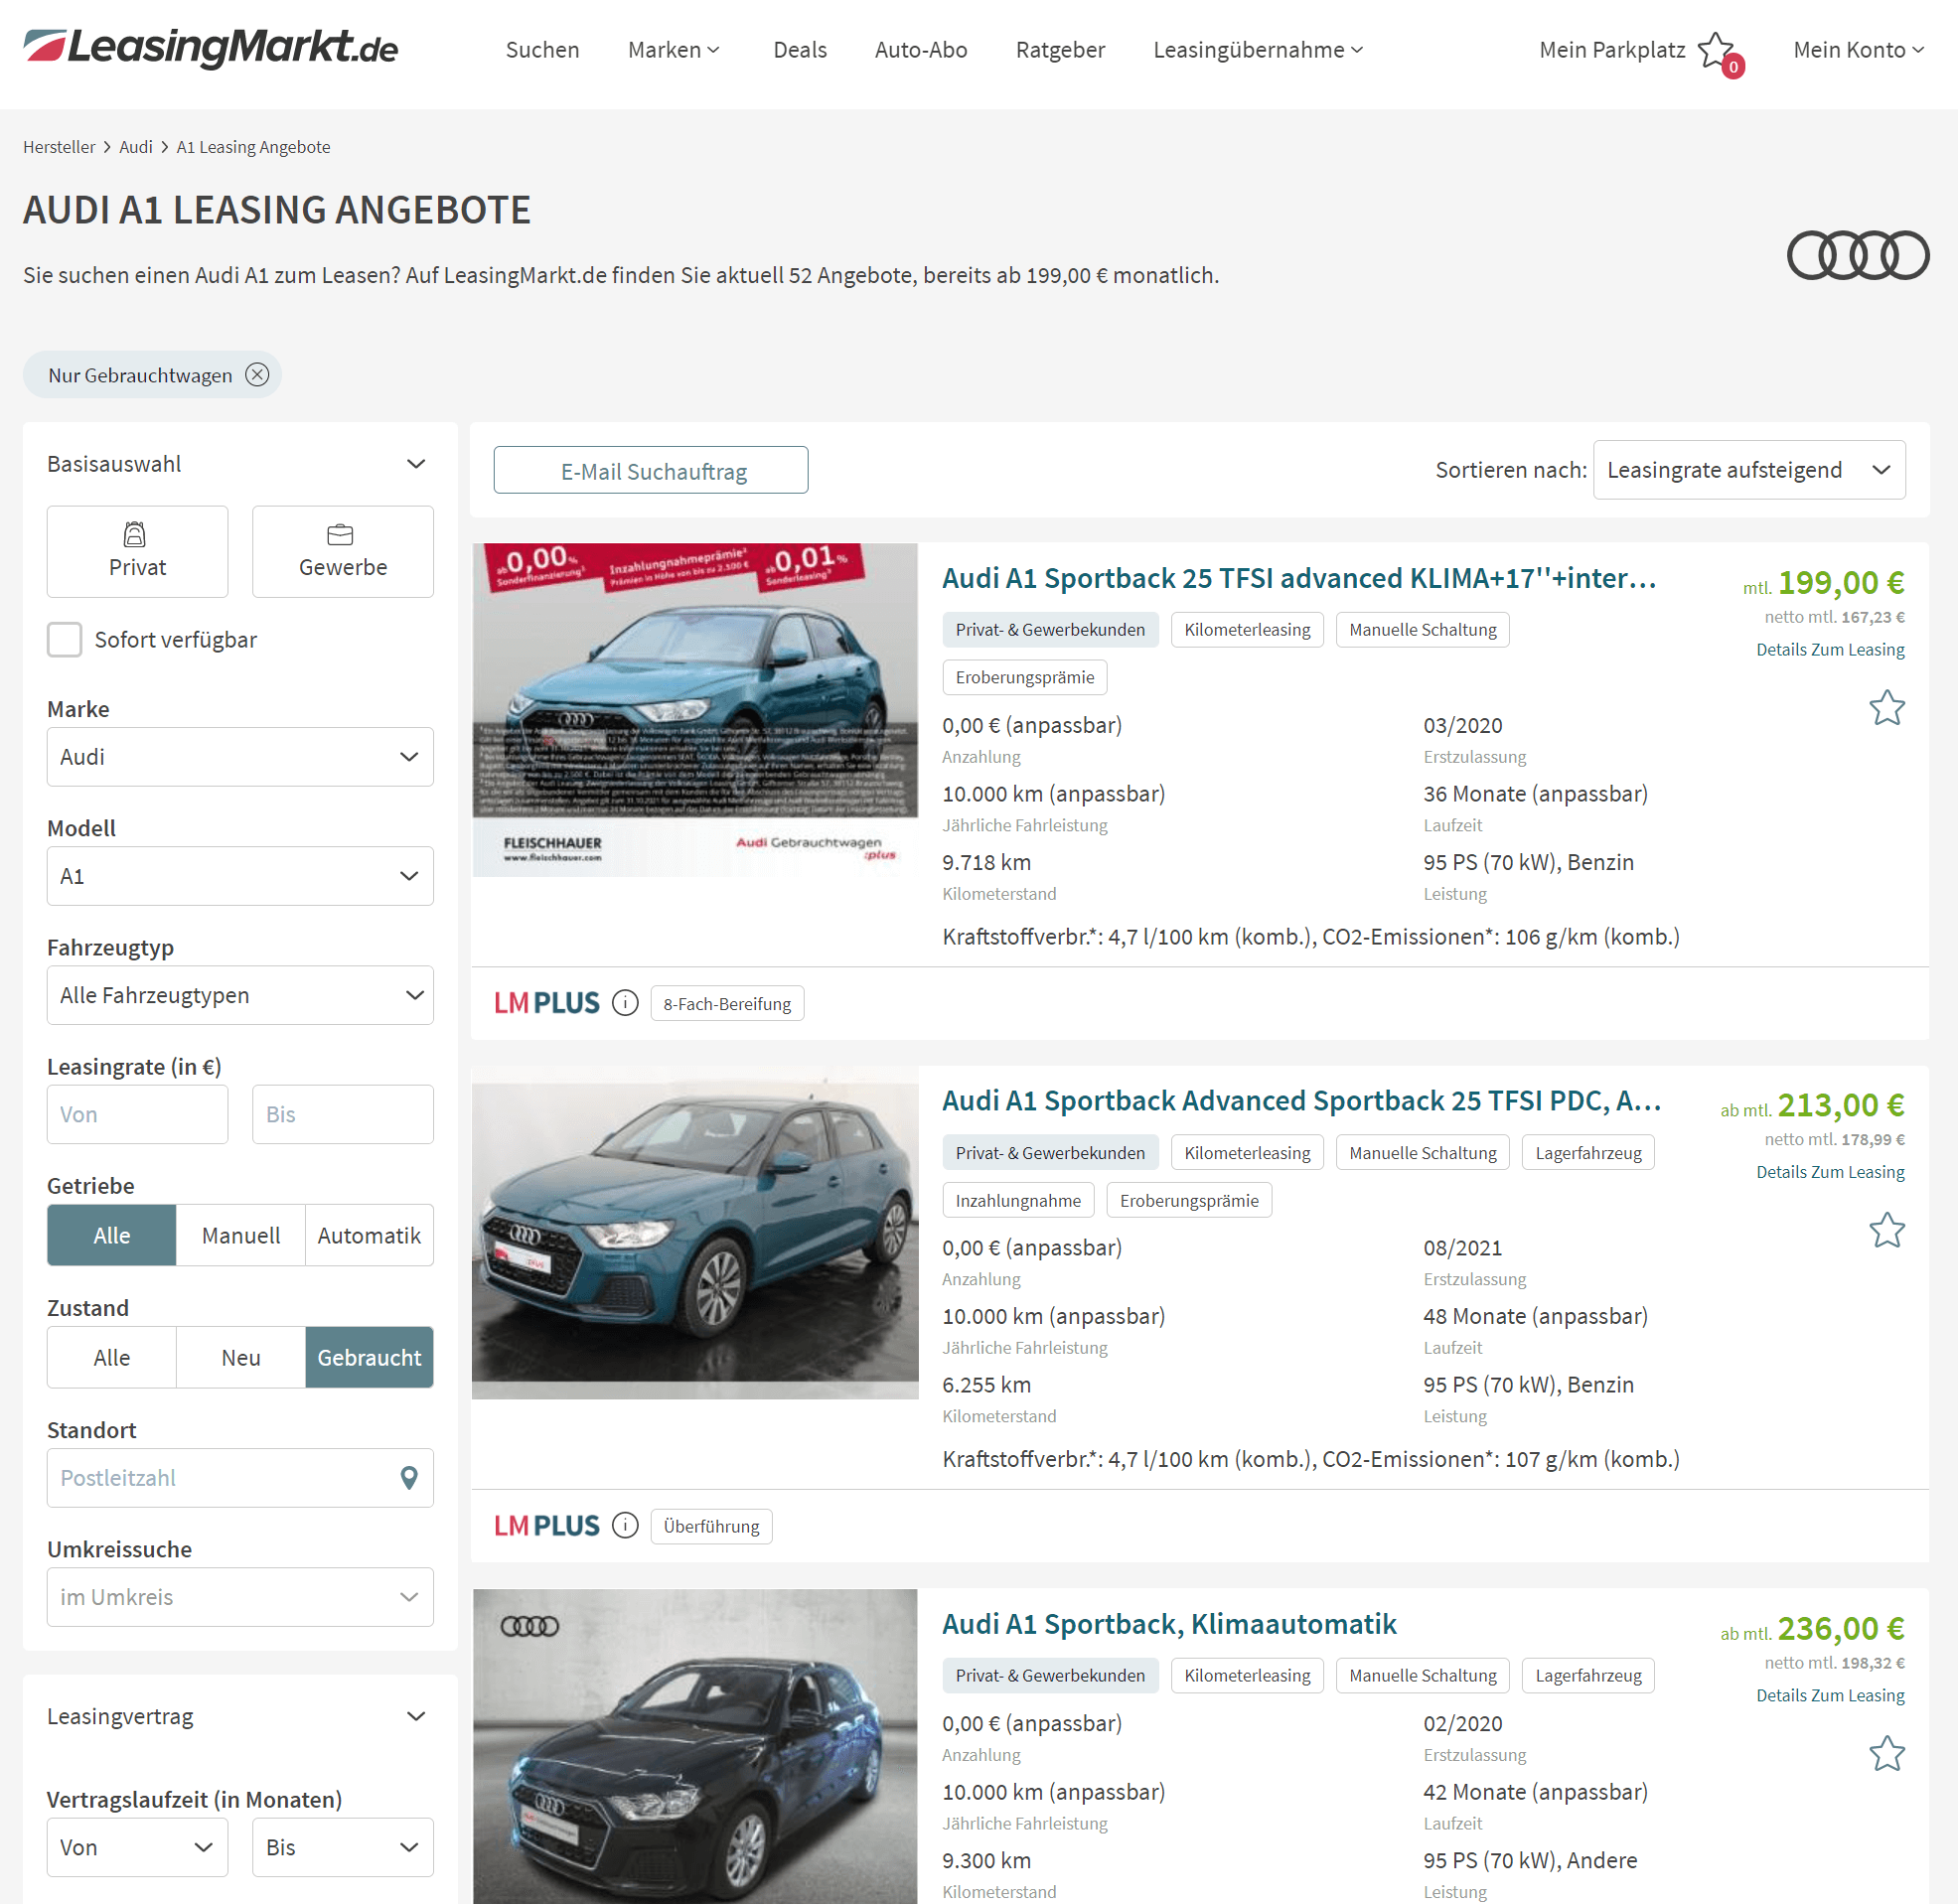Open the Mein Konto menu
This screenshot has height=1904, width=1958.
coord(1858,50)
